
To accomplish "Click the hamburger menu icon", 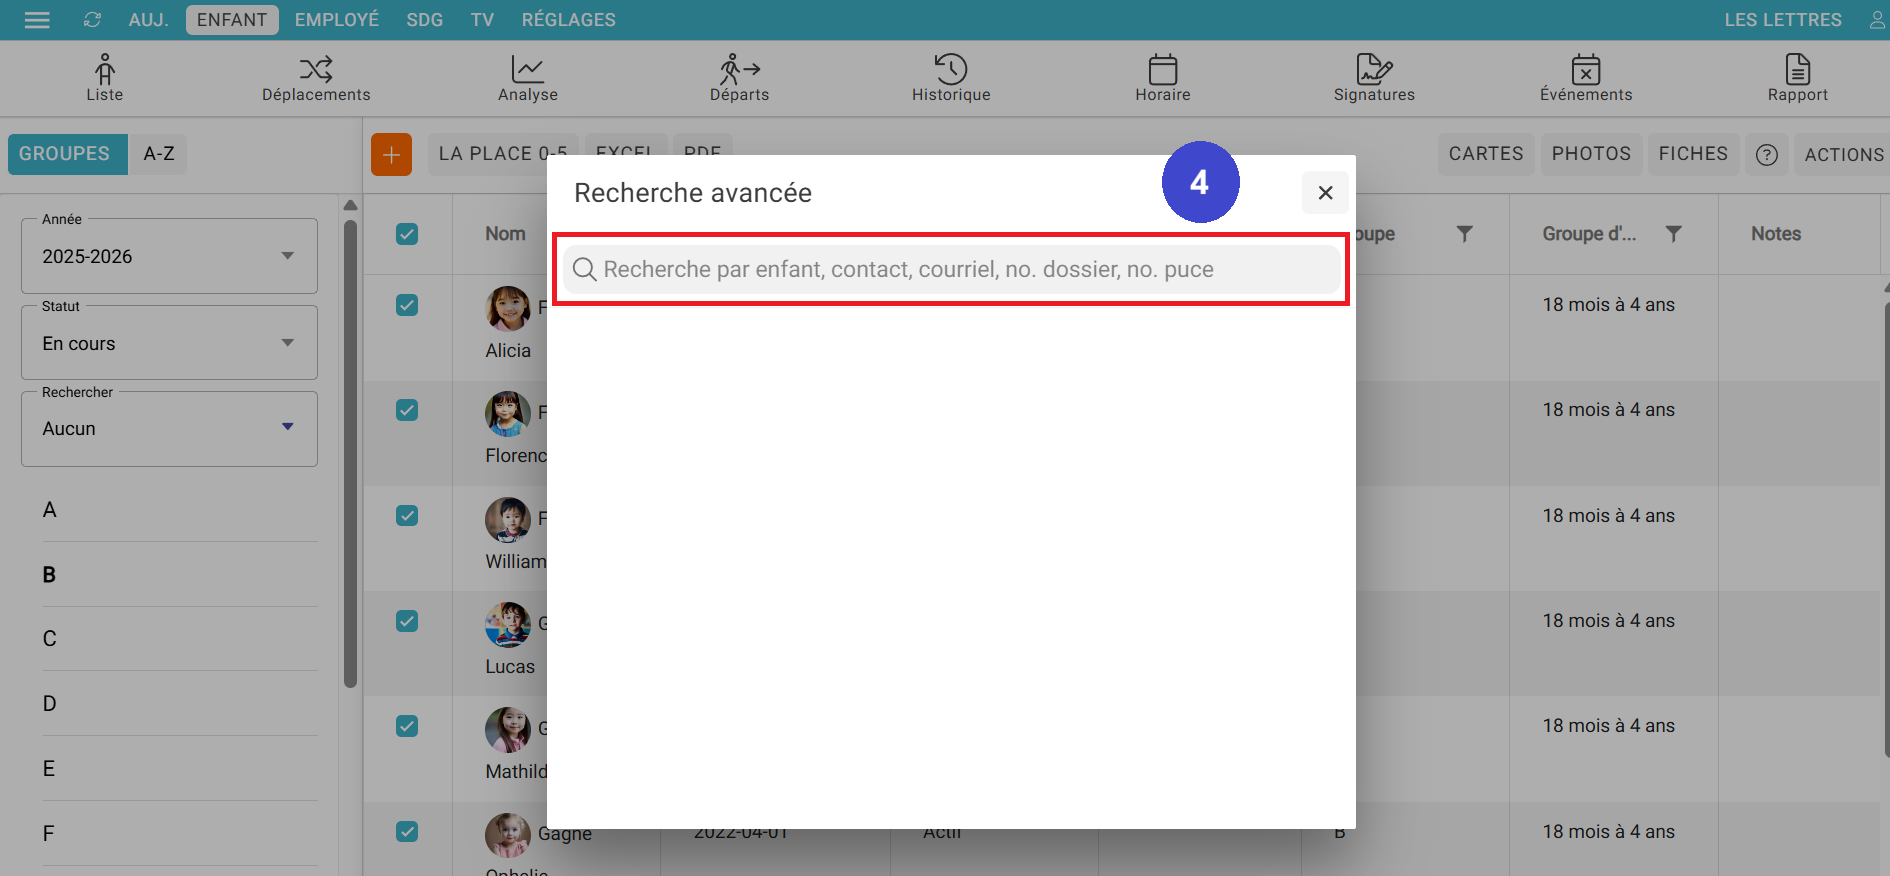I will point(37,20).
